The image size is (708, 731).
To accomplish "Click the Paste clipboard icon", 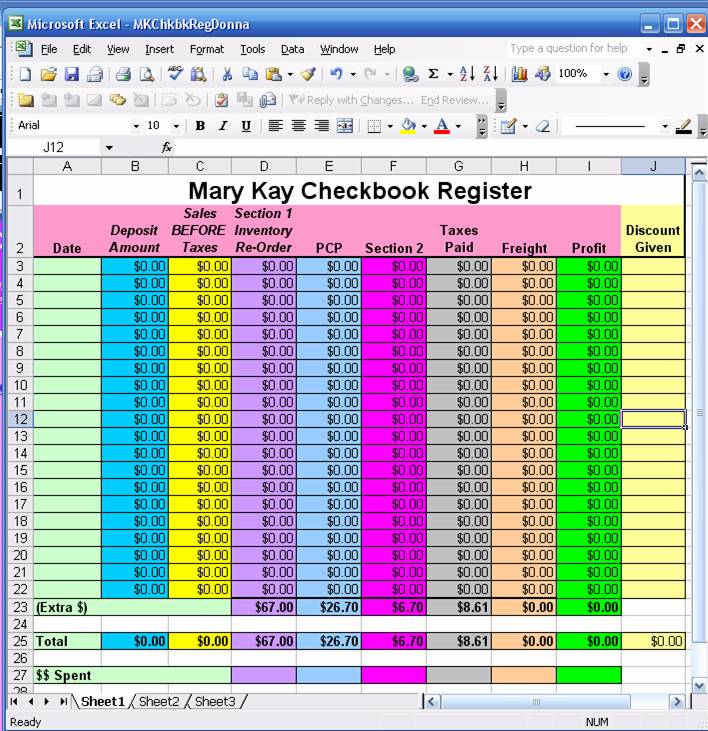I will [x=273, y=74].
